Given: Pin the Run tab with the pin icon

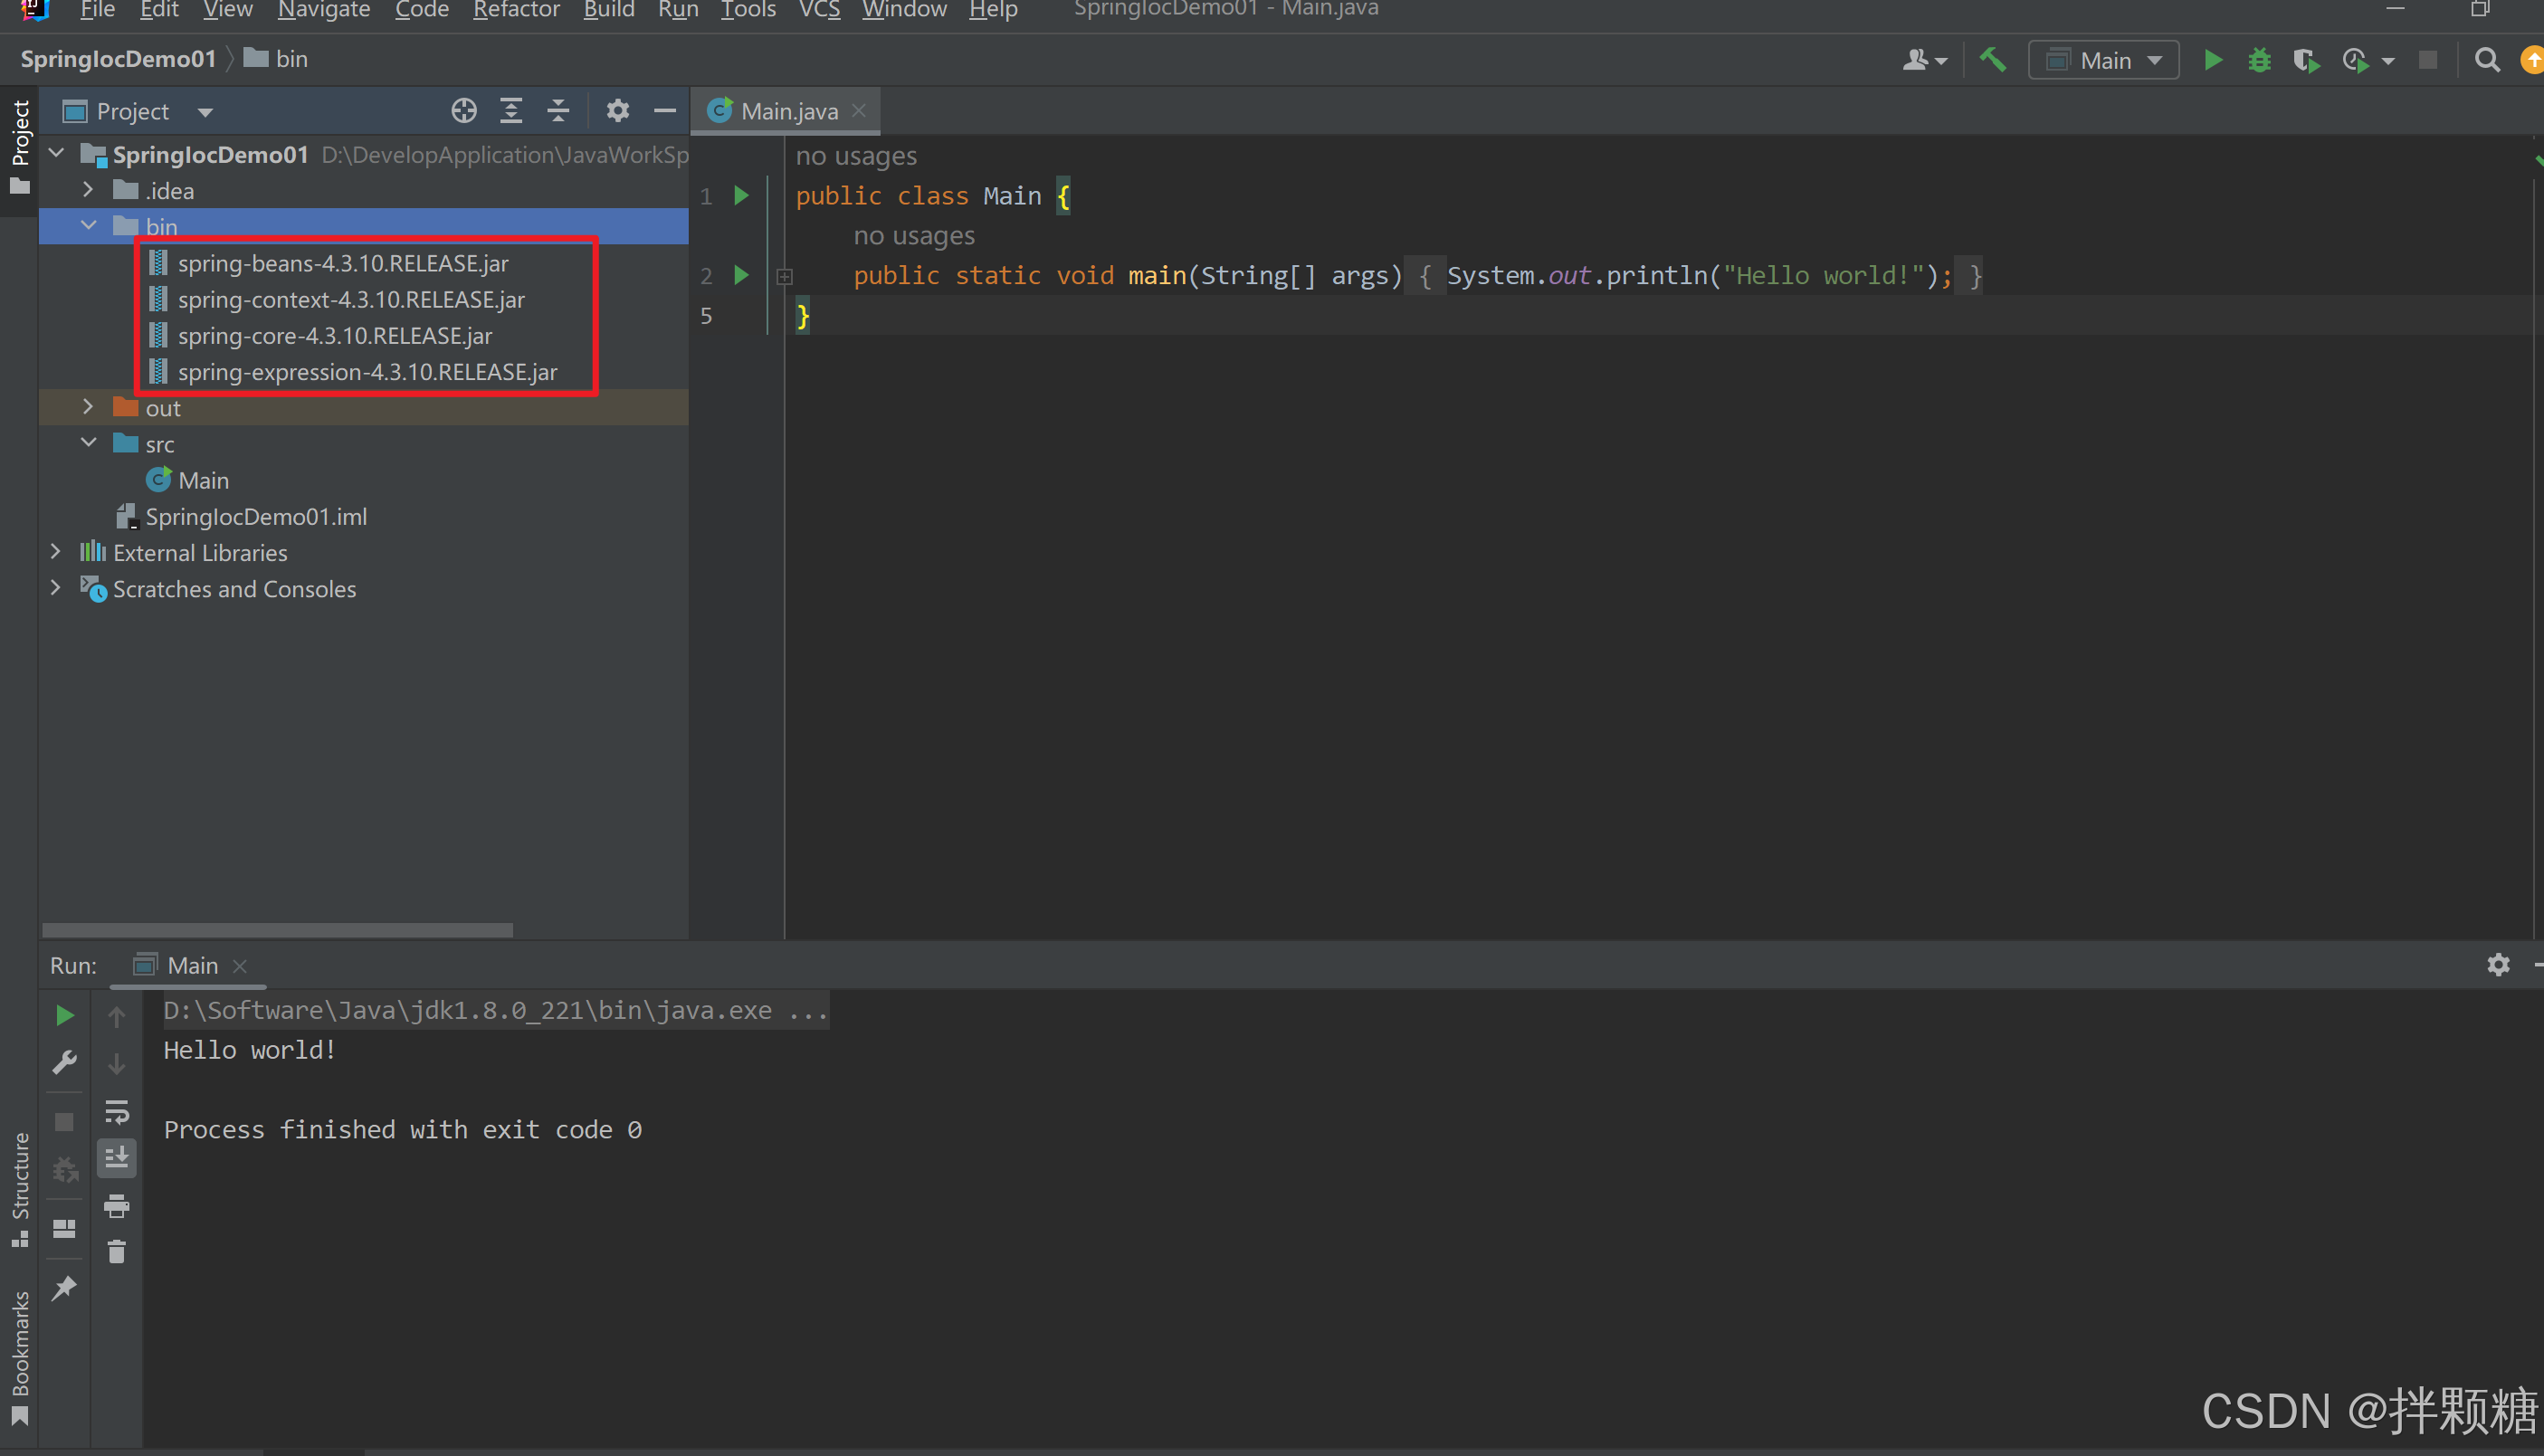Looking at the screenshot, I should point(65,1287).
